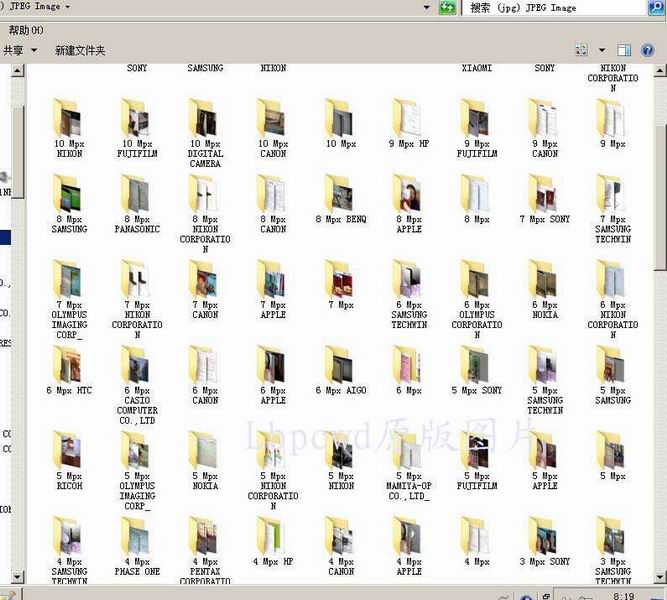Click the file list vertical scrollbar thumb
The width and height of the screenshot is (667, 600).
(660, 198)
